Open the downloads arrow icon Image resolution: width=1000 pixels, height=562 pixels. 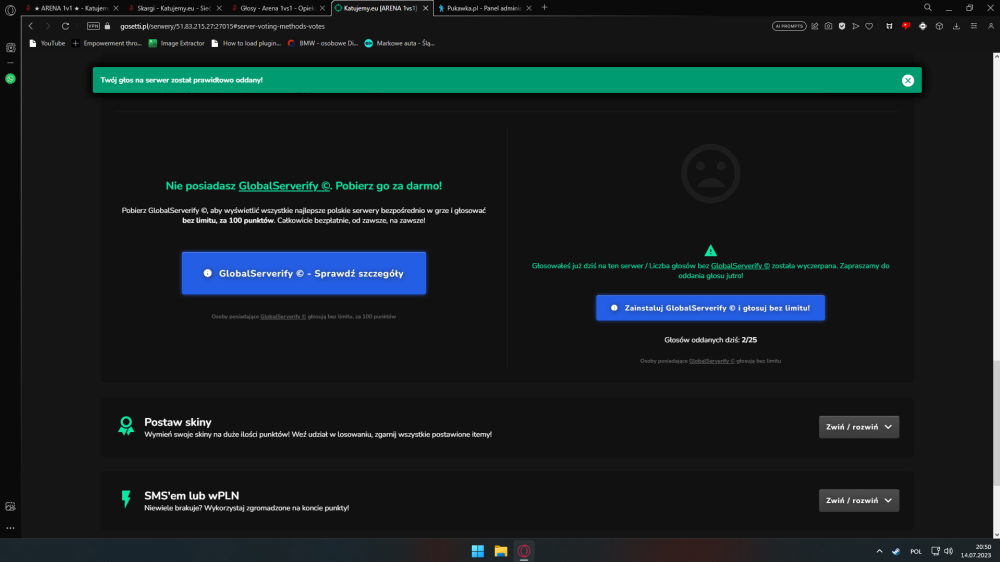coord(957,26)
